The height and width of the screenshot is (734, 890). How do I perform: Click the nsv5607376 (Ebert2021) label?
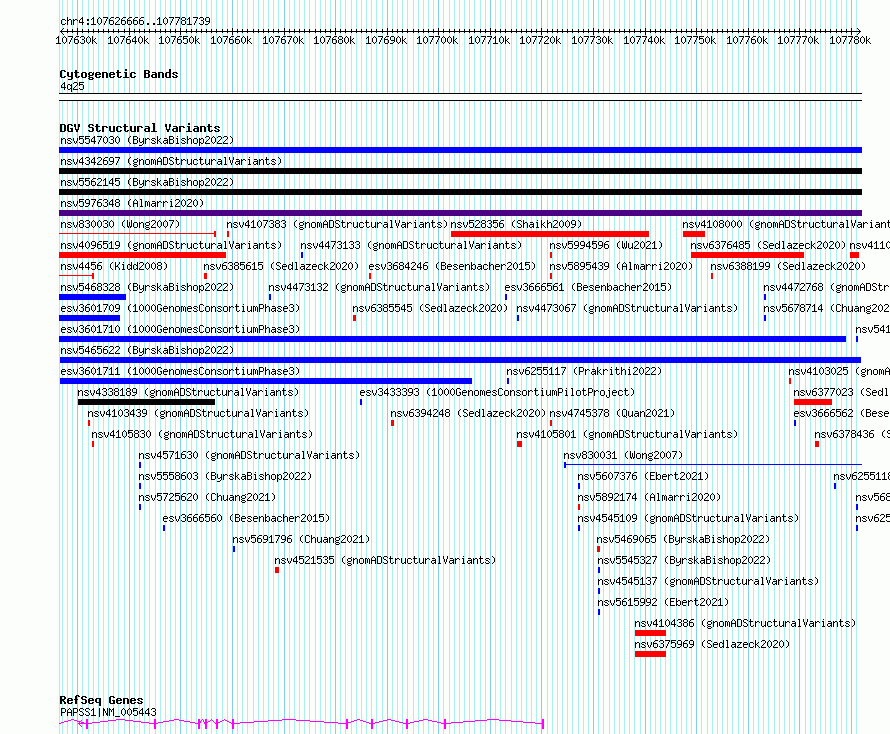coord(643,476)
